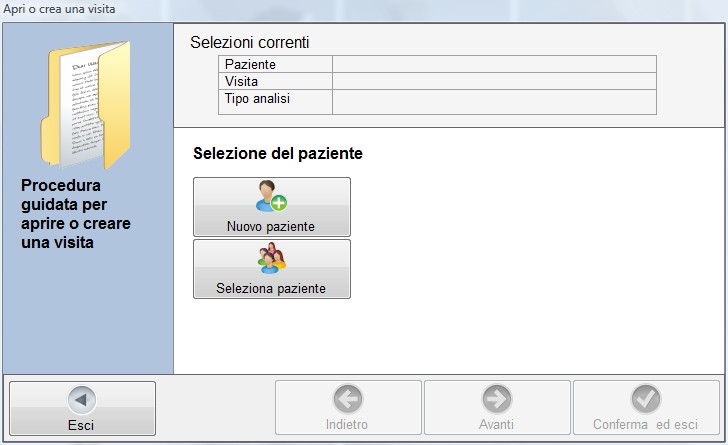Click the group of people icon
The width and height of the screenshot is (728, 445).
point(272,258)
